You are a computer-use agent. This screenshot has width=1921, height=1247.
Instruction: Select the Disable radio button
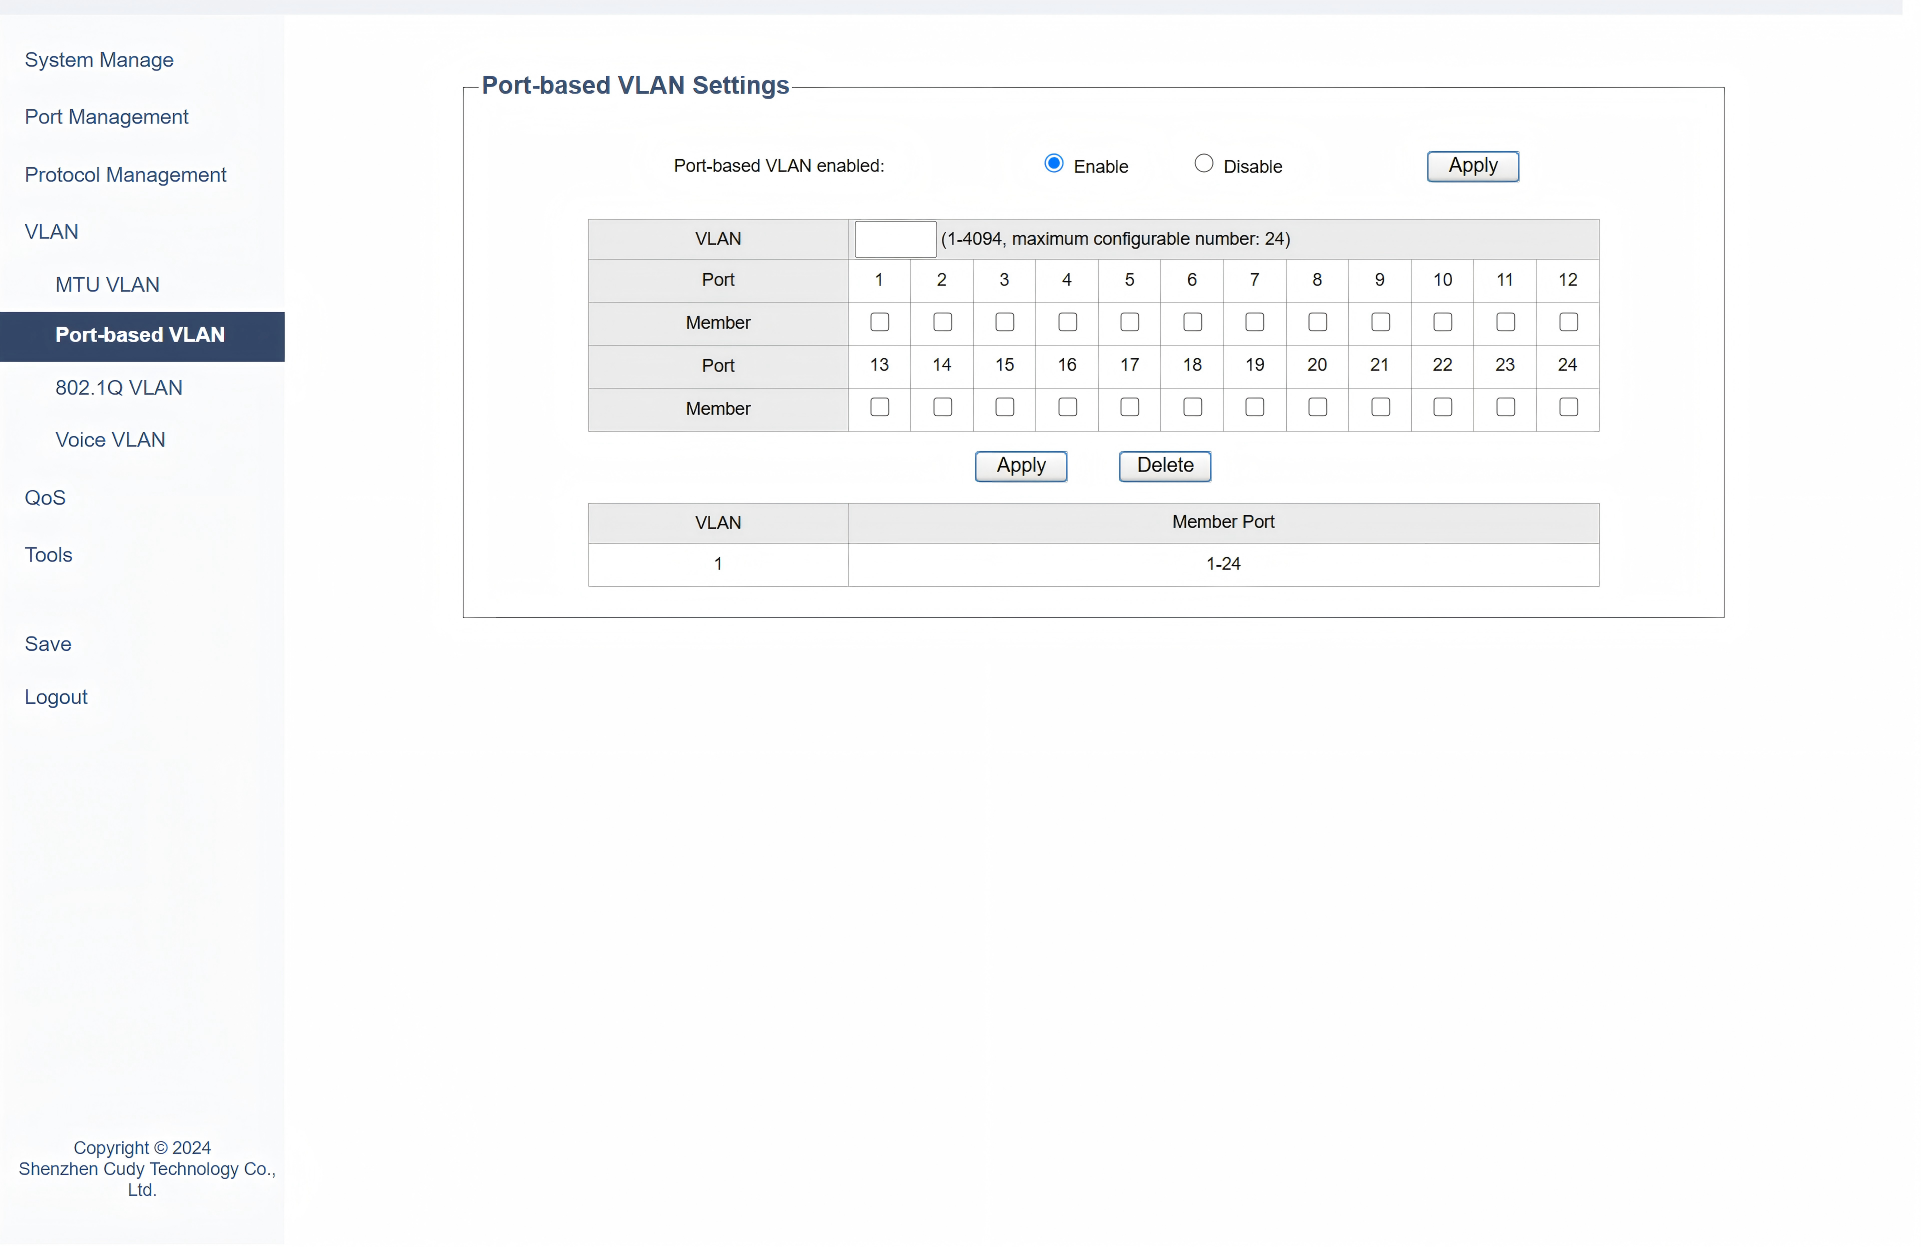click(1203, 164)
